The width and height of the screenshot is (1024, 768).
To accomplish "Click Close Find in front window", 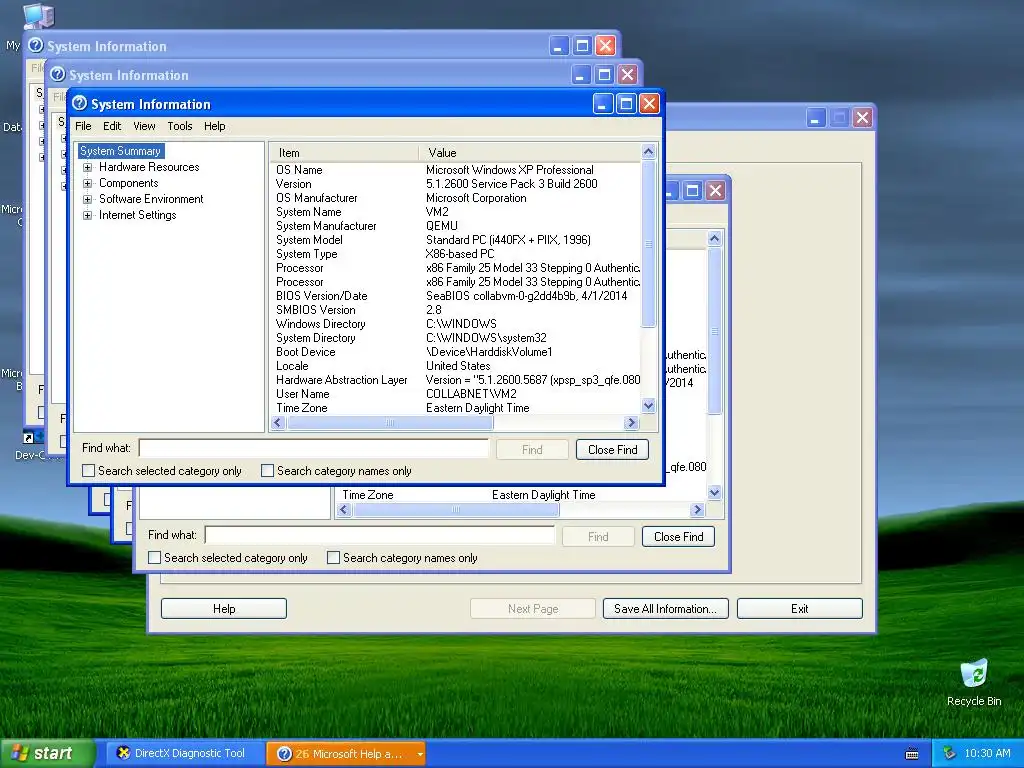I will pyautogui.click(x=612, y=449).
